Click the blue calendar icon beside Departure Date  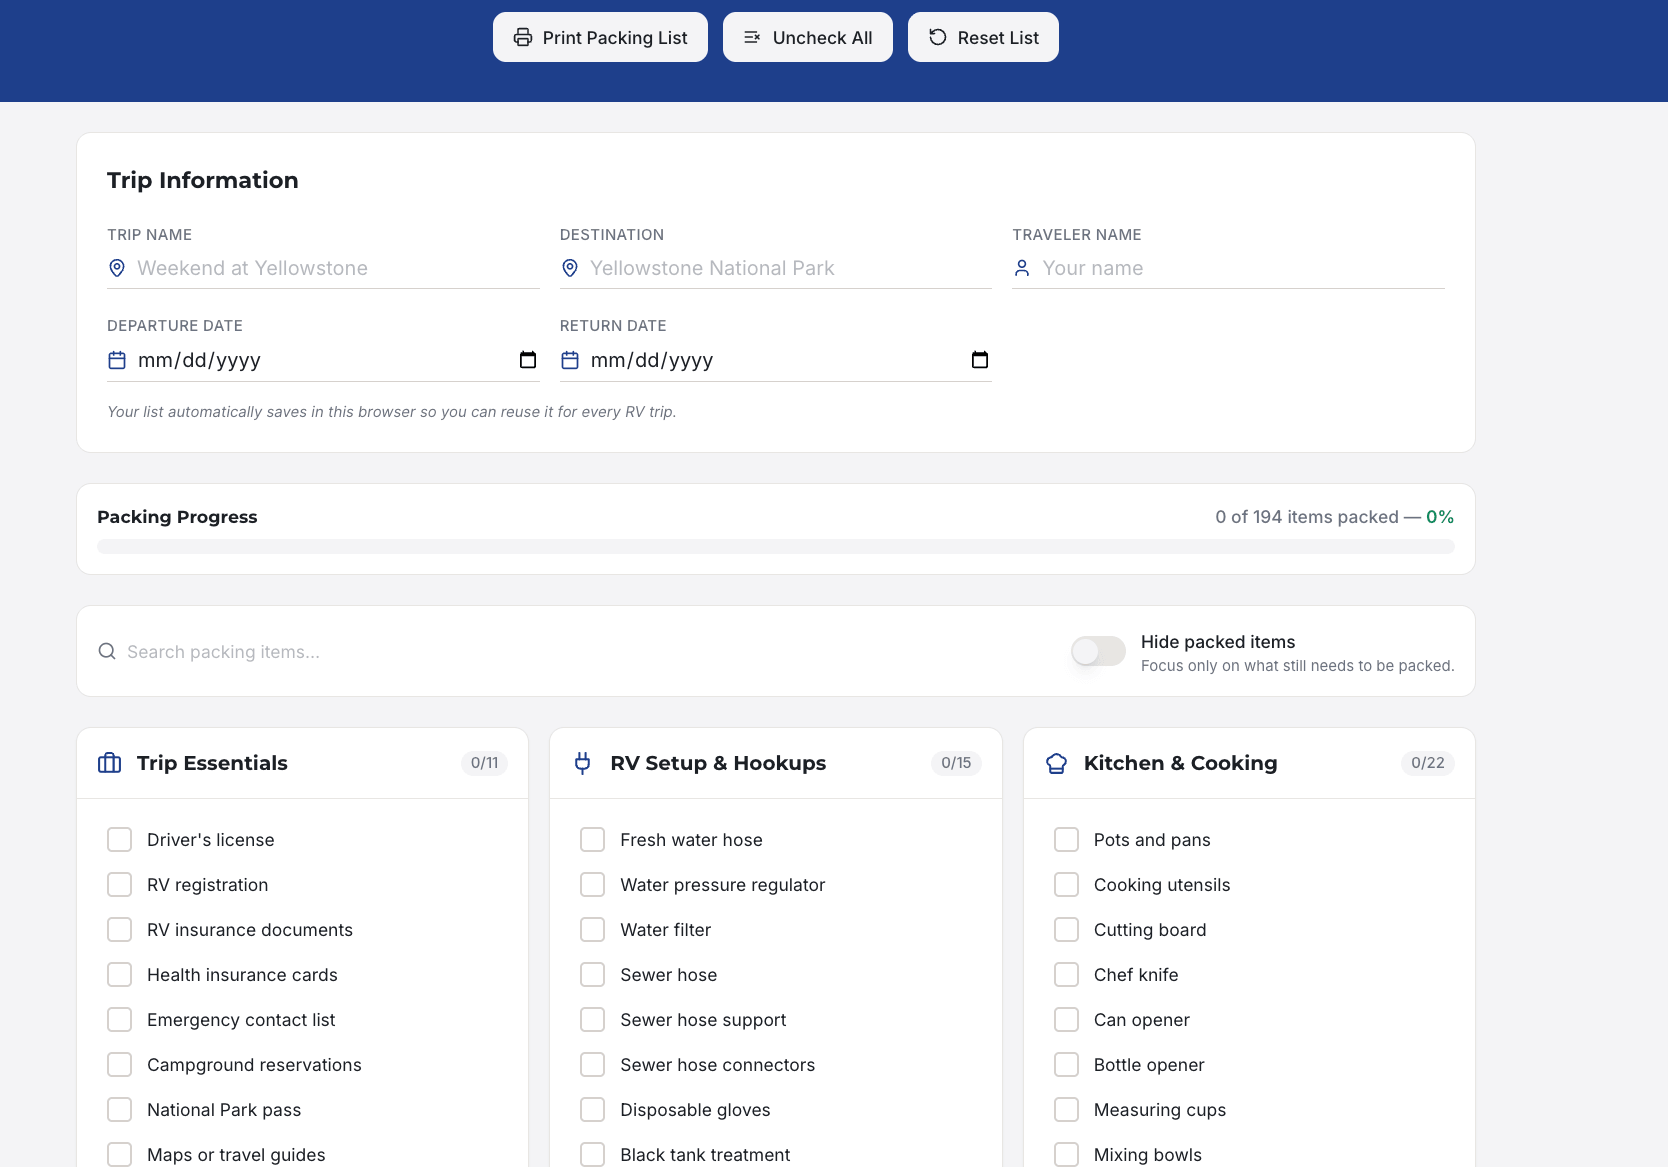(x=117, y=360)
